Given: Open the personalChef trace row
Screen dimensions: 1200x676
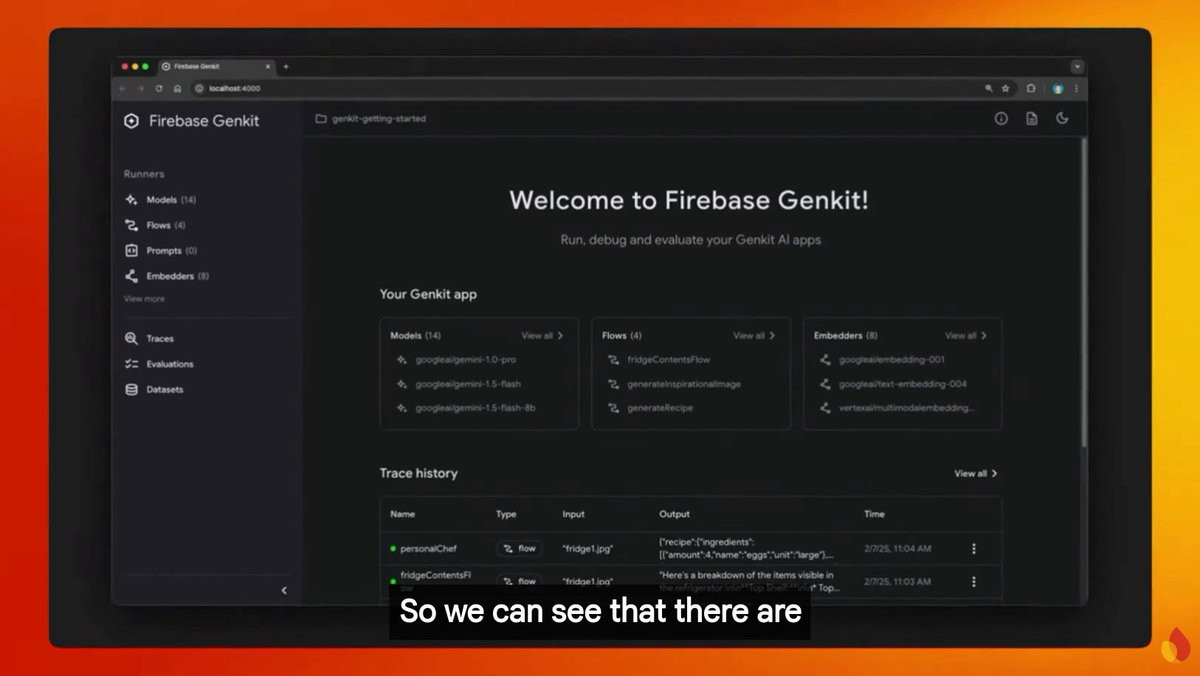Looking at the screenshot, I should [690, 549].
